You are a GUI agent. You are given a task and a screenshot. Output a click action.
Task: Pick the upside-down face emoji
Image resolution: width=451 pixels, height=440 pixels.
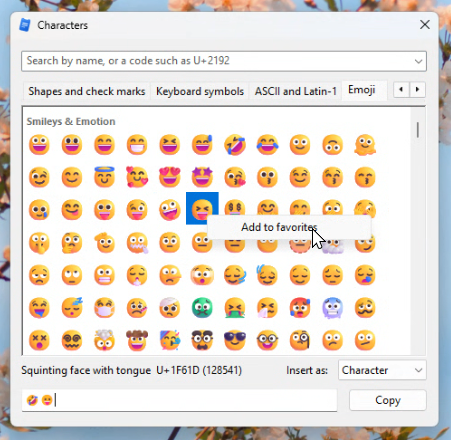point(333,145)
